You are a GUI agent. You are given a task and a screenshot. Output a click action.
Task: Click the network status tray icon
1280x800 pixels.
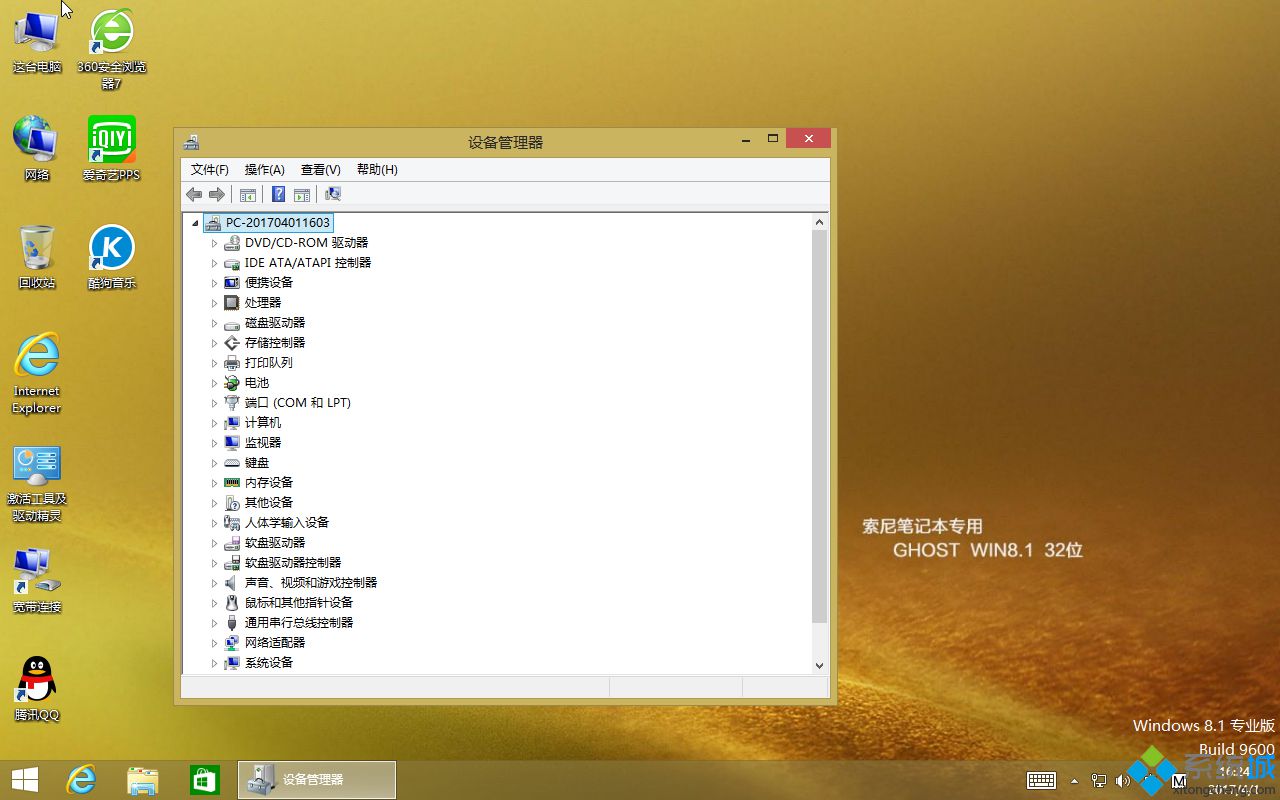tap(1099, 780)
